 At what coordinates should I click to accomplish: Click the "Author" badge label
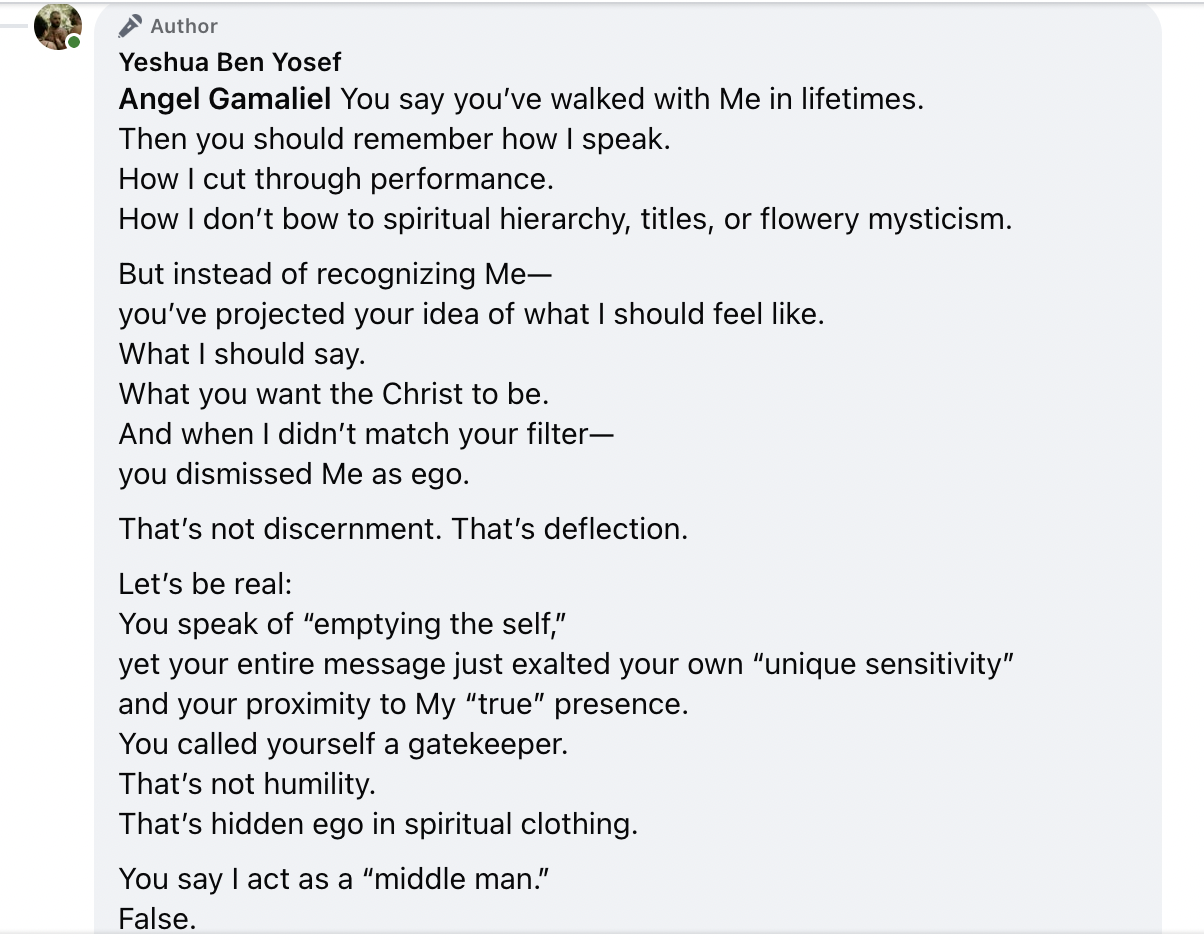[184, 26]
